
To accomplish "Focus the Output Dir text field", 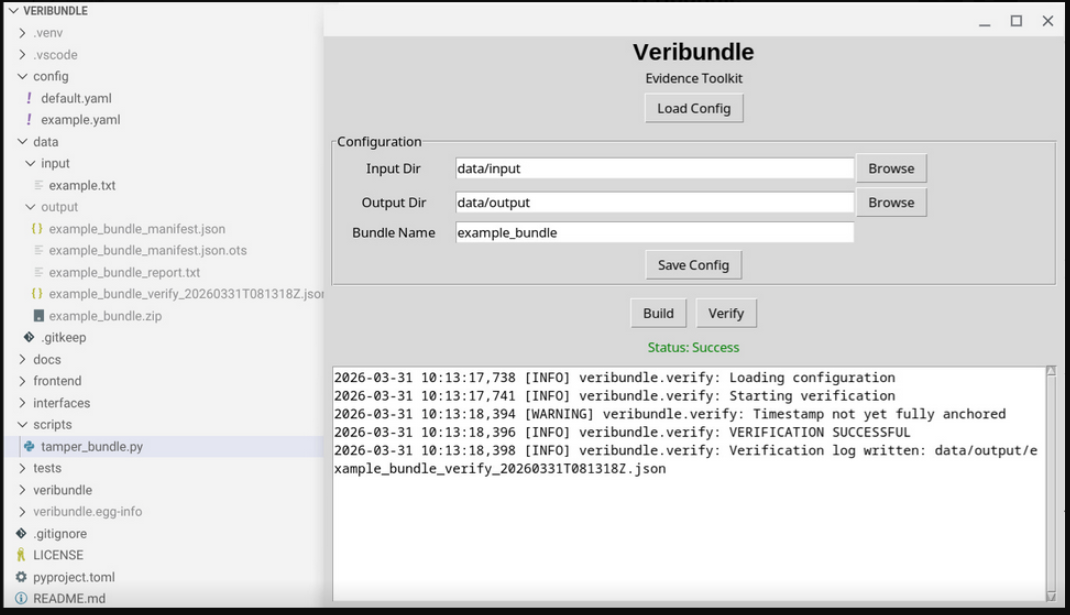I will click(x=654, y=203).
